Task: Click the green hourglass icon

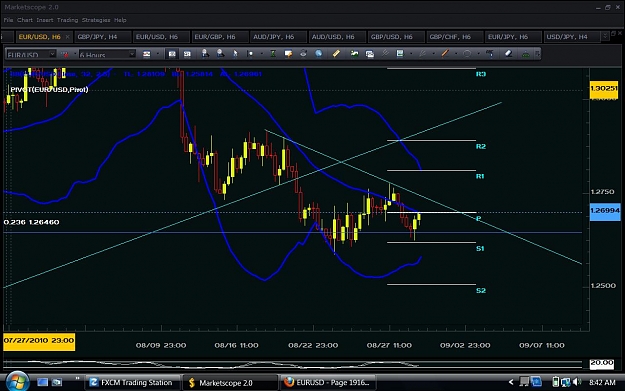Action: (273, 53)
